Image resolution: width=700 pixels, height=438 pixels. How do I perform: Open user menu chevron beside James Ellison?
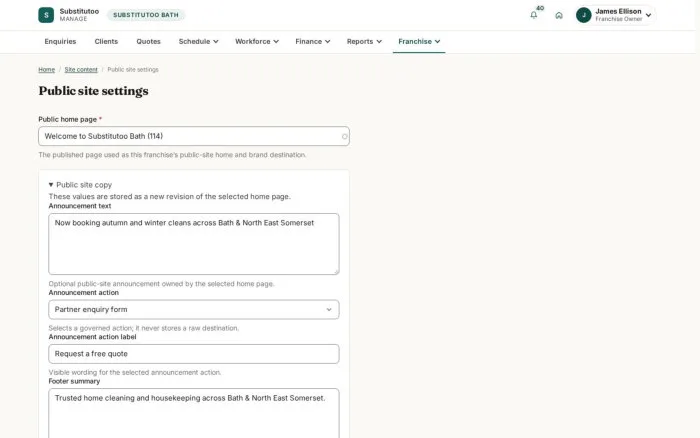(x=648, y=15)
